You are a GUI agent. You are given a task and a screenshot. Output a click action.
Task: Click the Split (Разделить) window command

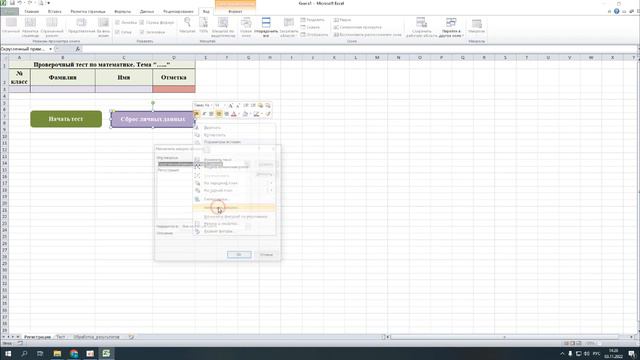tap(313, 20)
